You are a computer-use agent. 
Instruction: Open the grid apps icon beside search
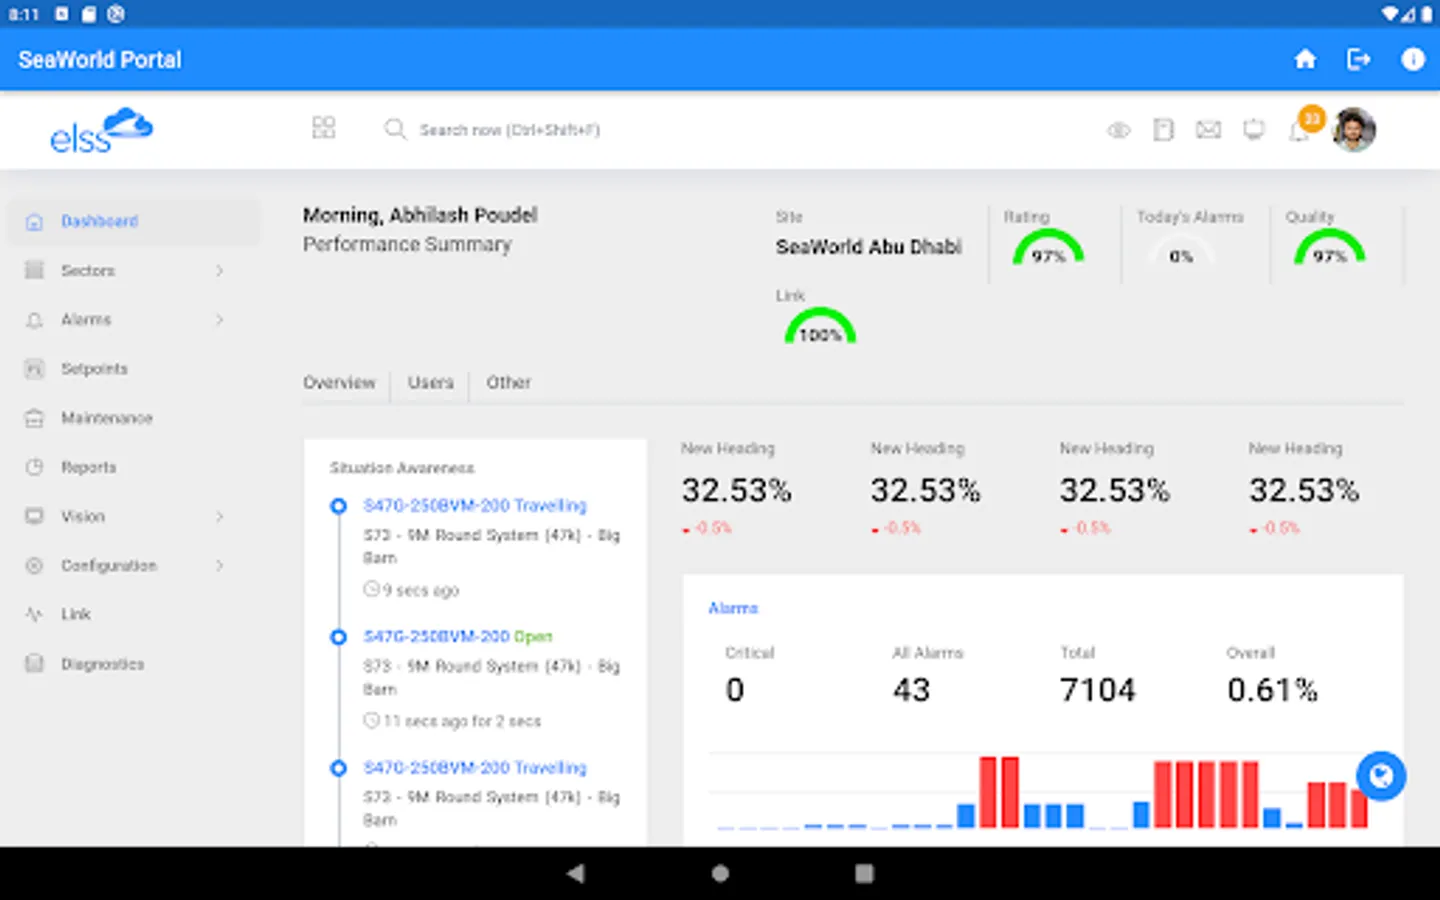pyautogui.click(x=323, y=128)
